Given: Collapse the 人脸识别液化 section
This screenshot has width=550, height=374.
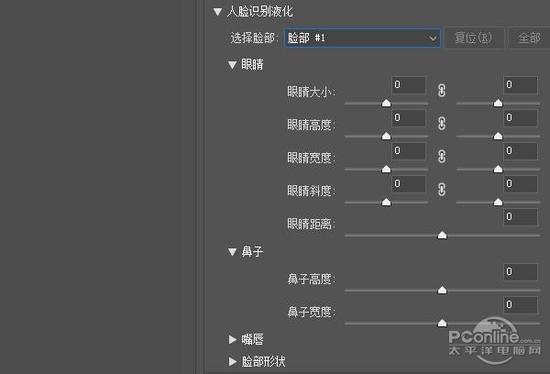Looking at the screenshot, I should [x=217, y=12].
